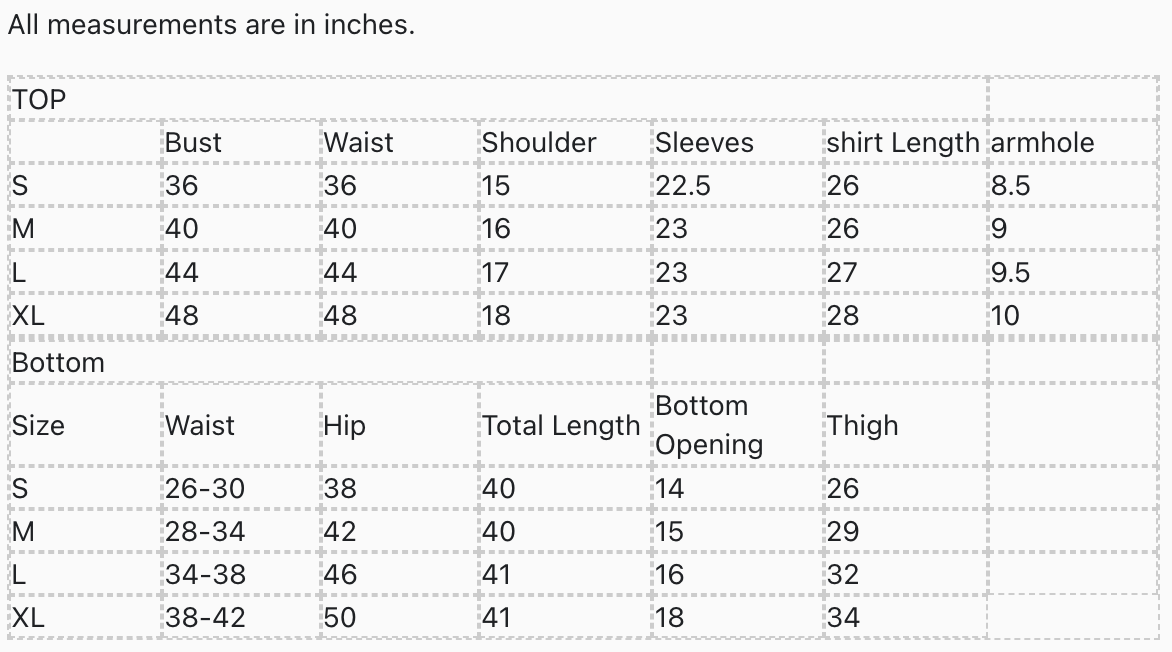1172x652 pixels.
Task: Select the armhole column header
Action: [1042, 142]
